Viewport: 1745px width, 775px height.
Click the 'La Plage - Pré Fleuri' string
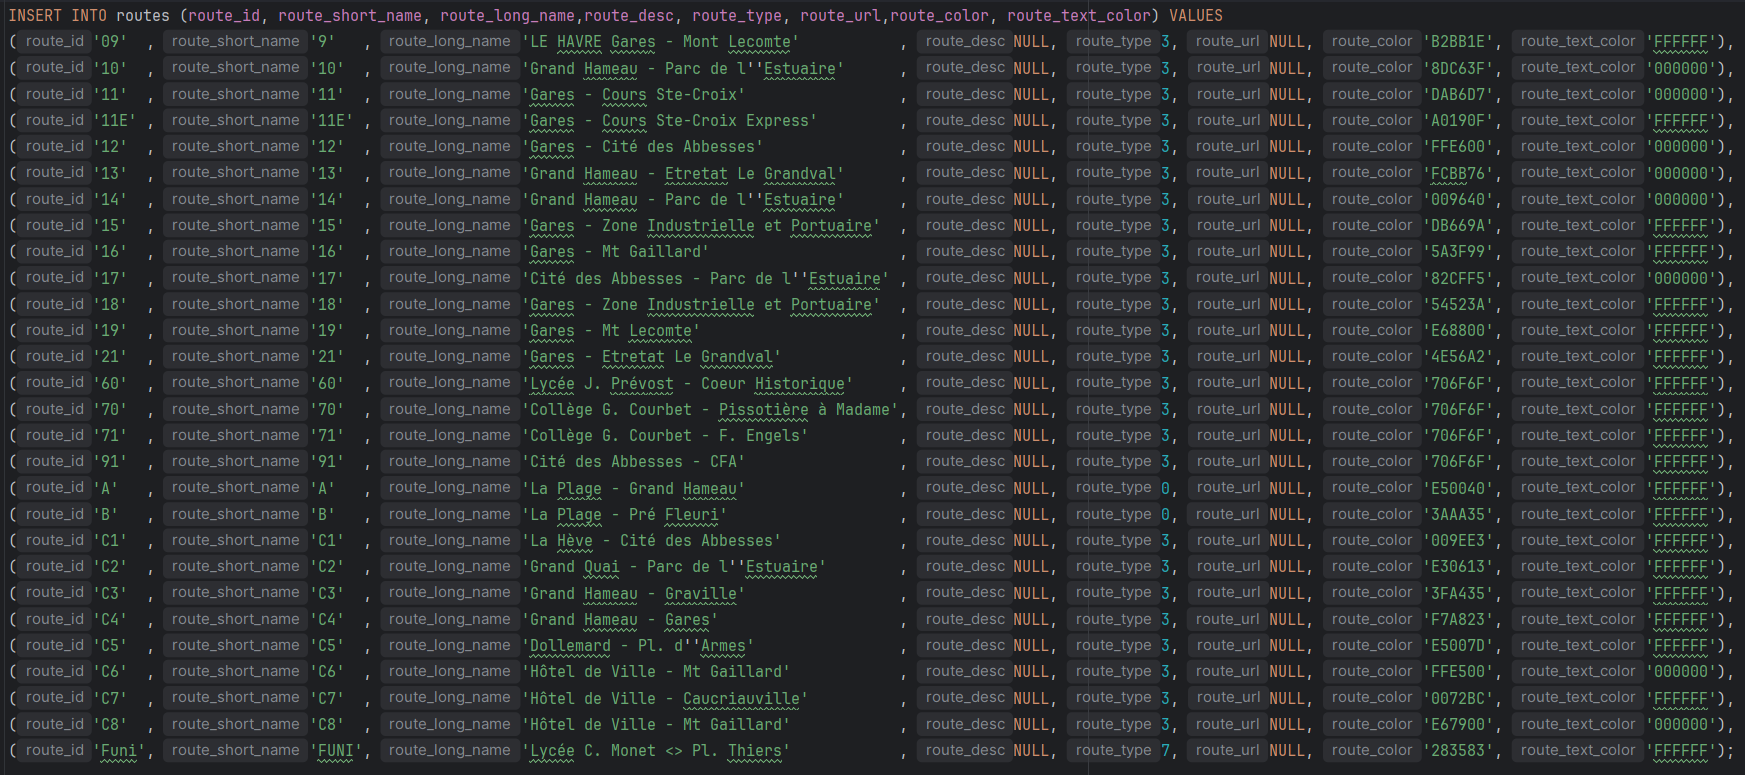click(x=624, y=514)
